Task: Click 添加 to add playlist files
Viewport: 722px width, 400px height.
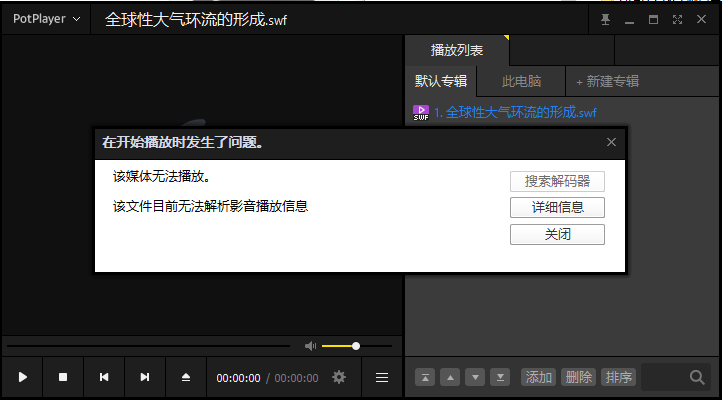Action: click(x=539, y=377)
